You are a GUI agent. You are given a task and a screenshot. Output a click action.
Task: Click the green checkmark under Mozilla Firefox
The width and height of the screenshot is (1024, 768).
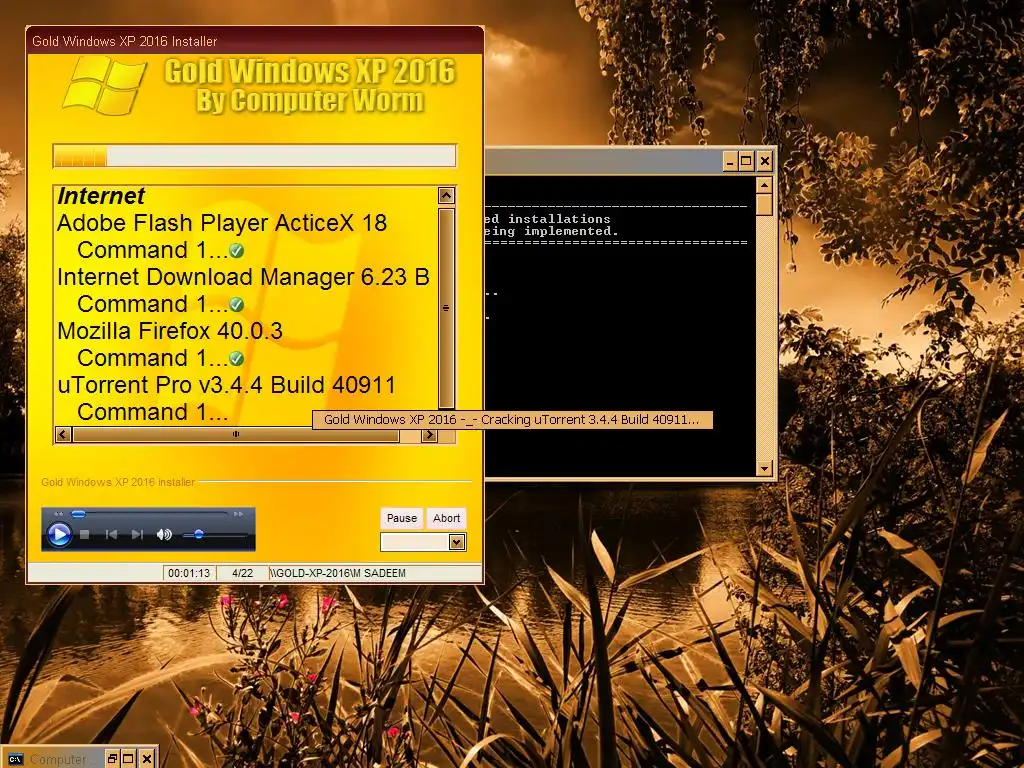237,358
